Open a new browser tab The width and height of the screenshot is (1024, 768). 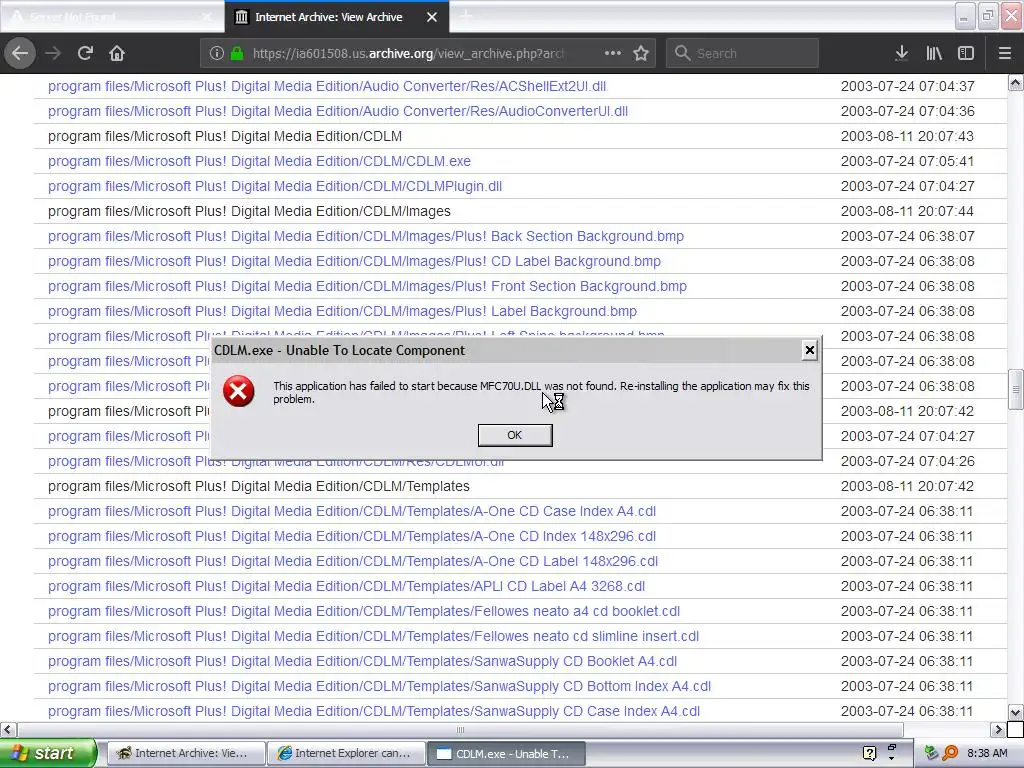(466, 16)
